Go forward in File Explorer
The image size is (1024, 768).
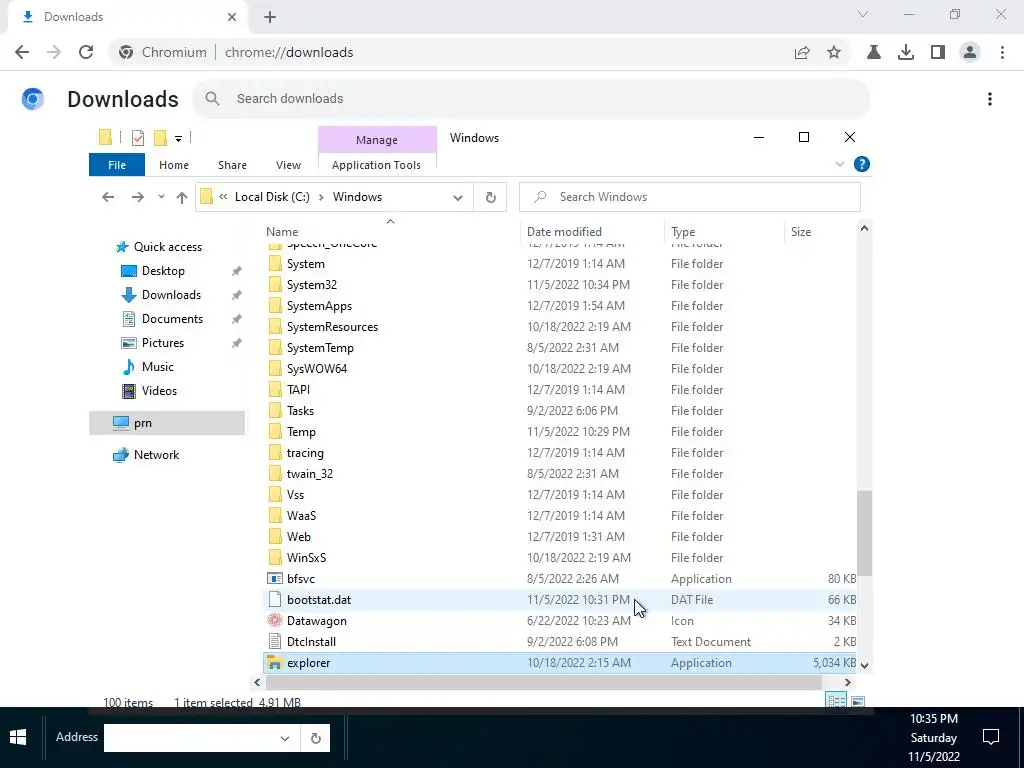tap(137, 197)
